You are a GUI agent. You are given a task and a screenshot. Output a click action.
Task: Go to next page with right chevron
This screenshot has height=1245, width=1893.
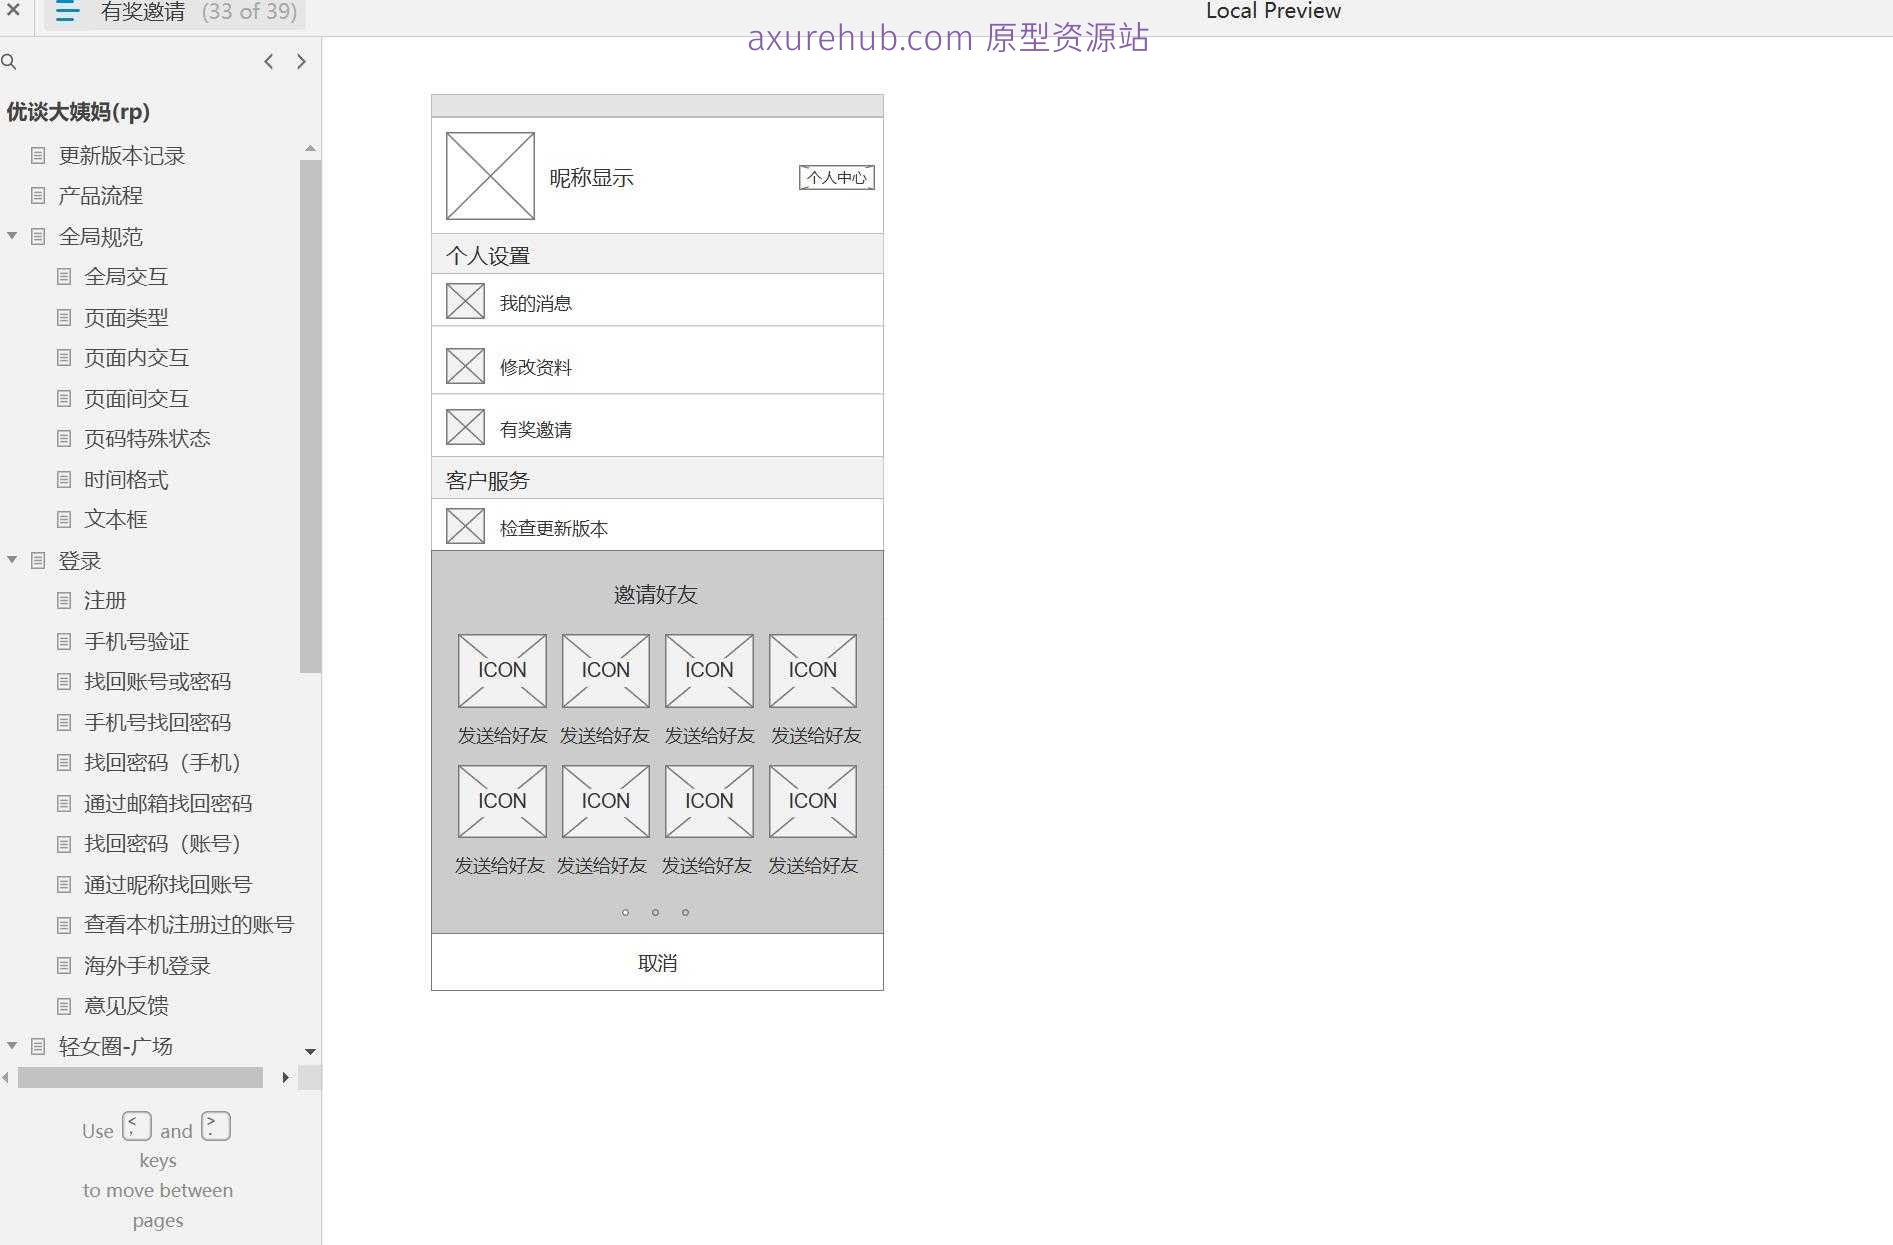(301, 62)
